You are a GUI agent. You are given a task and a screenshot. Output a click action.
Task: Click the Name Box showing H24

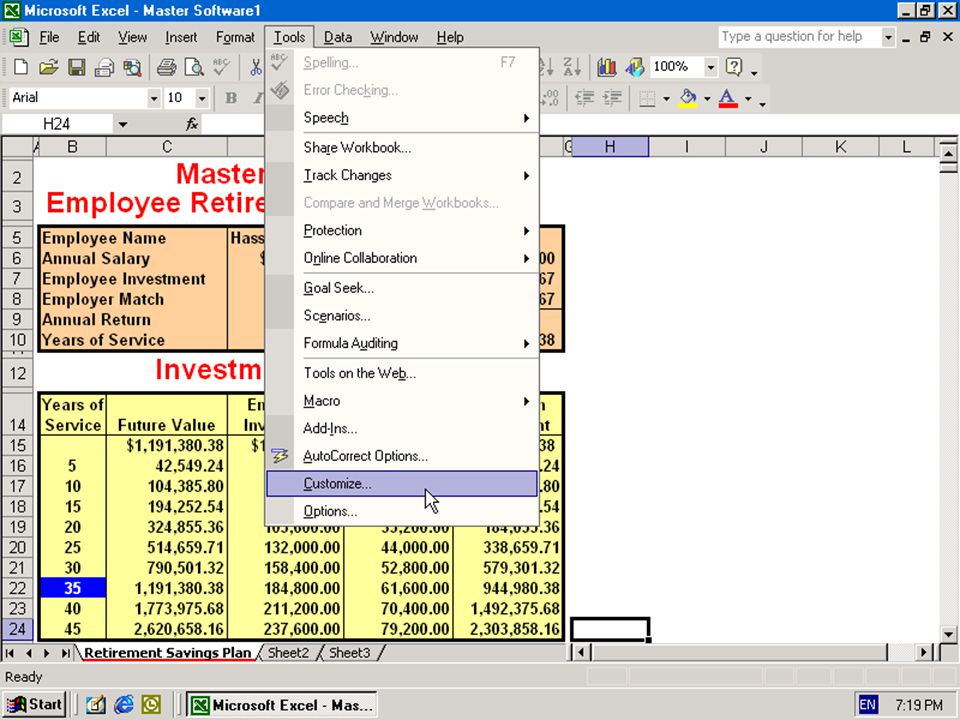click(x=57, y=124)
